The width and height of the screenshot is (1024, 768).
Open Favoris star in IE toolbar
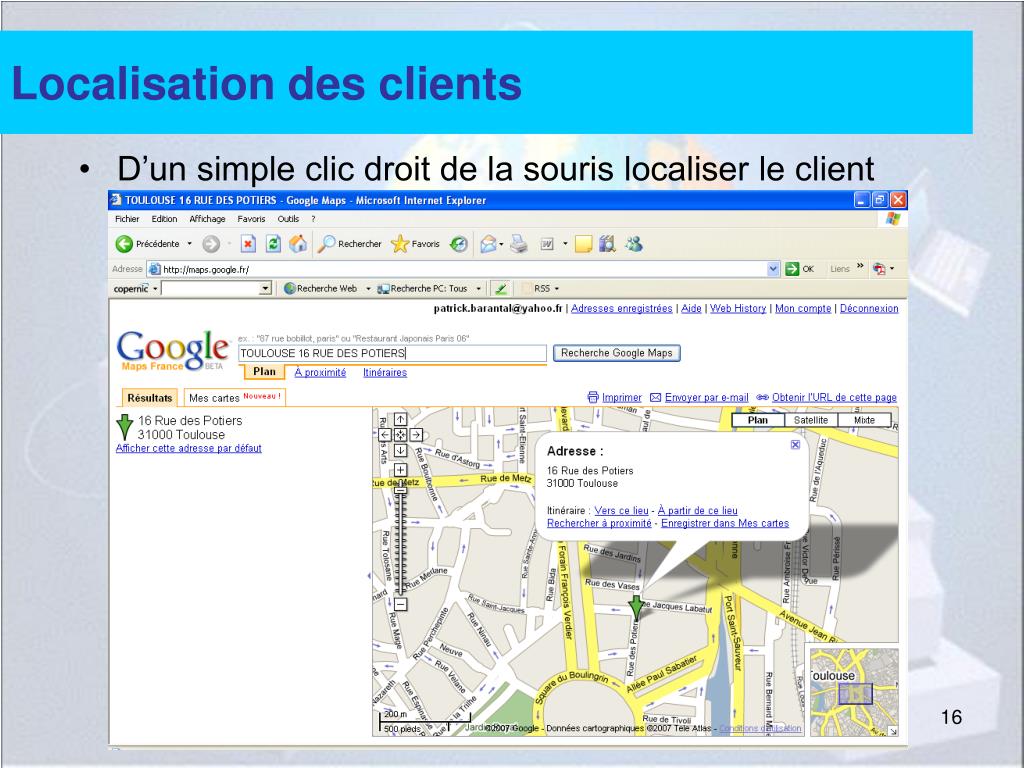point(400,244)
